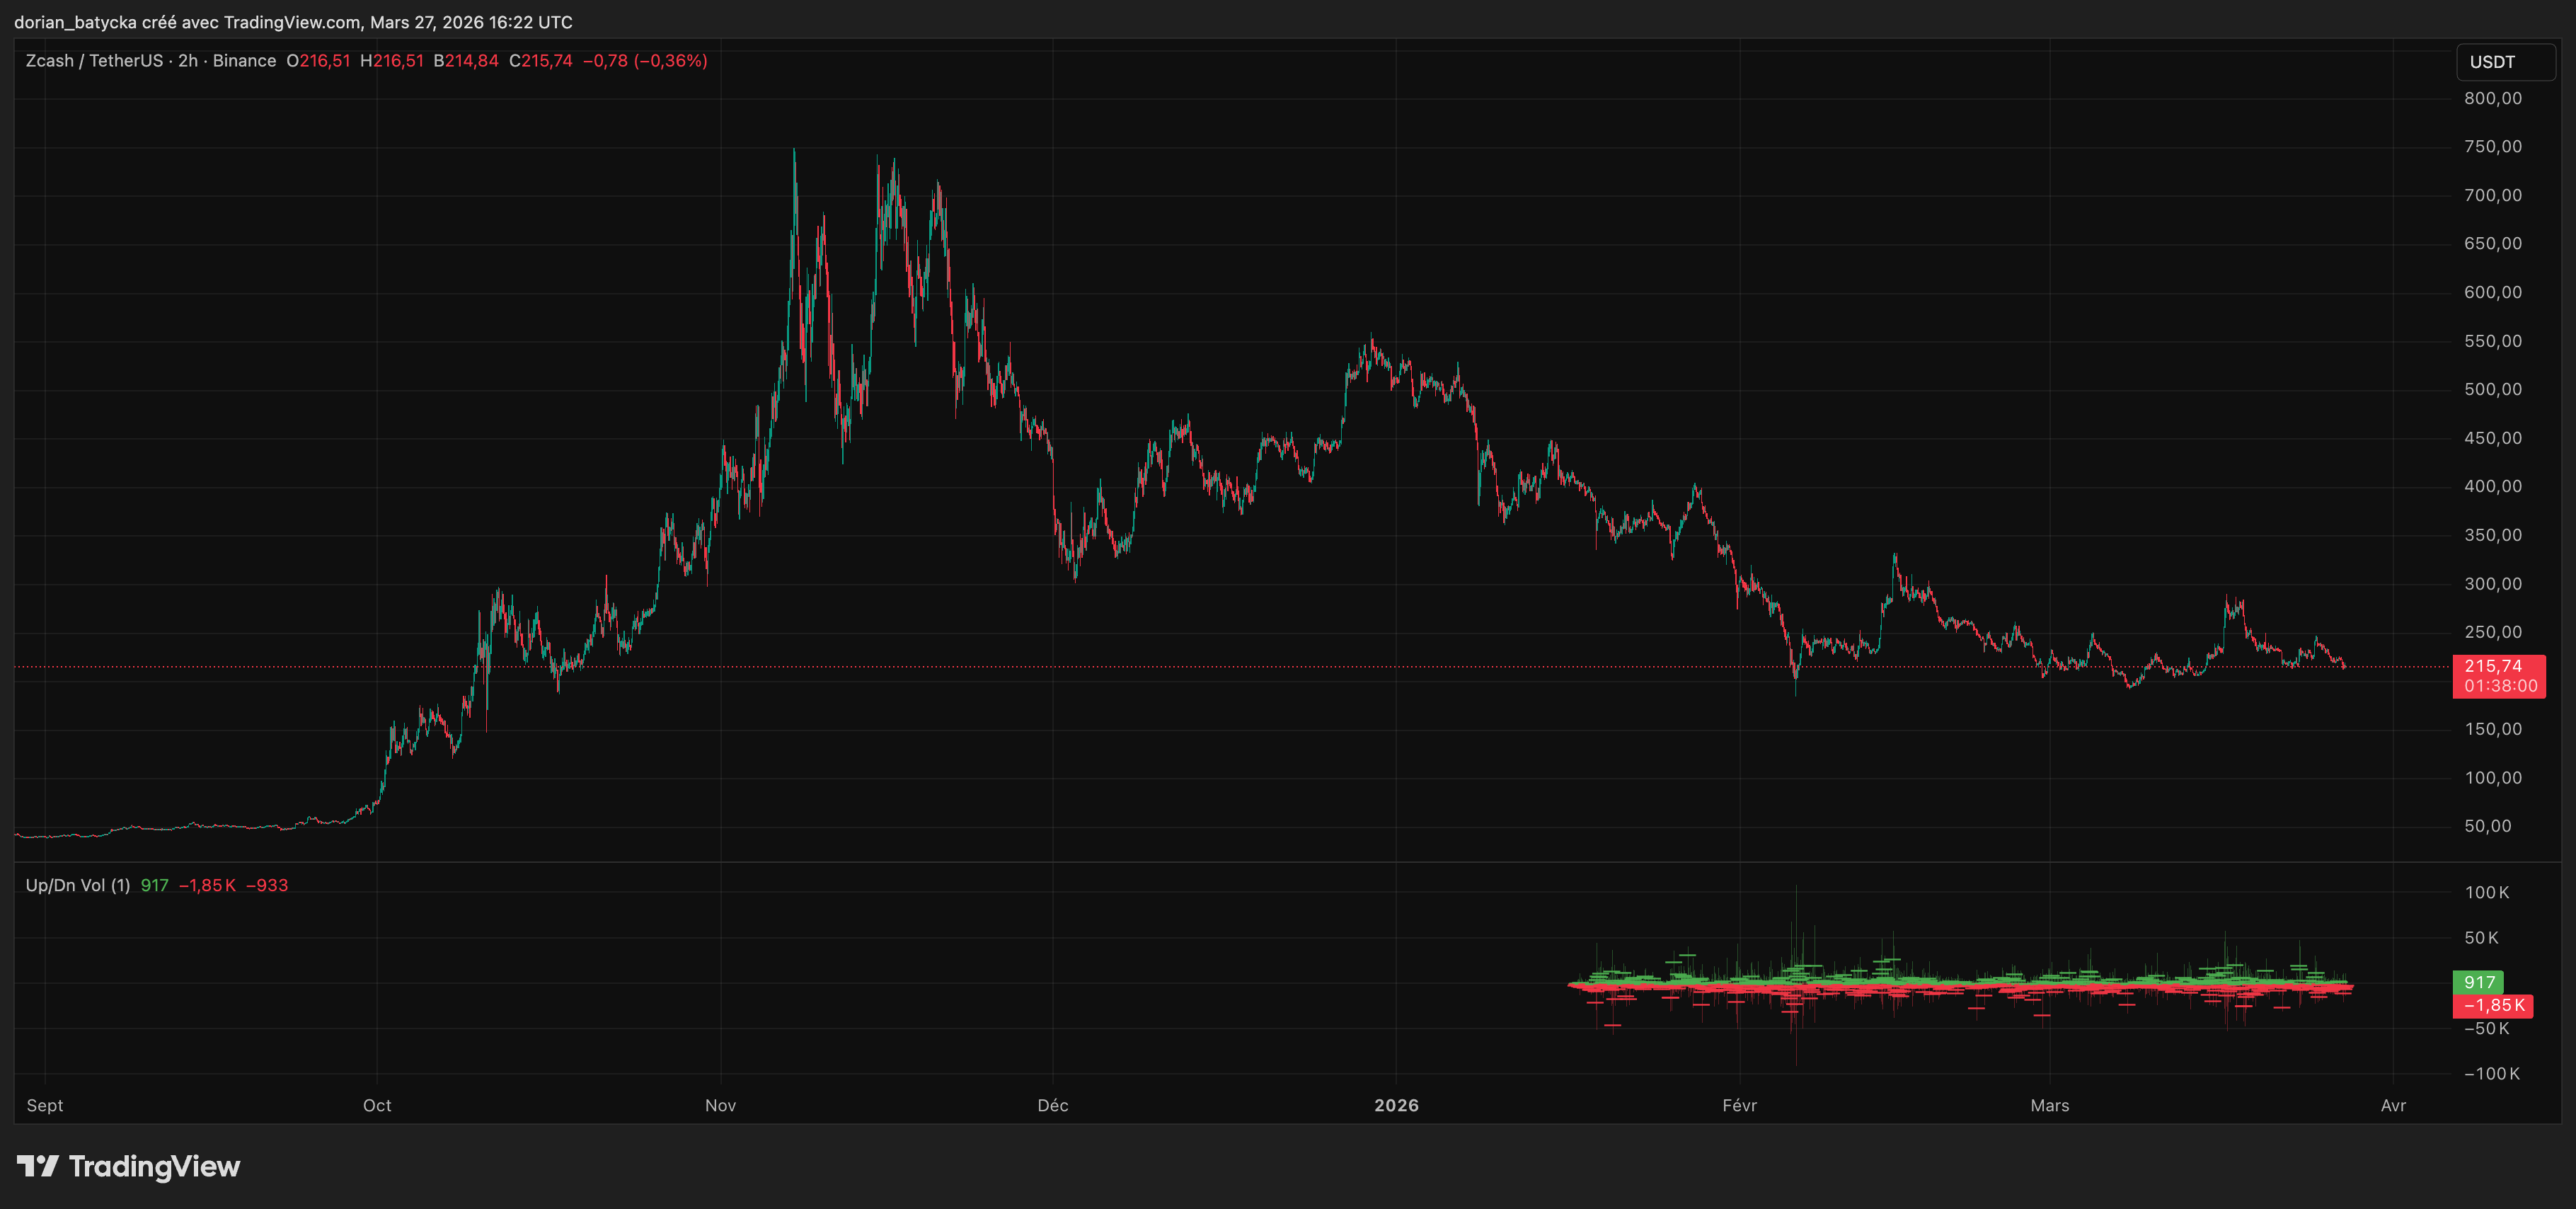Click the 2h timeframe in the legend

186,60
